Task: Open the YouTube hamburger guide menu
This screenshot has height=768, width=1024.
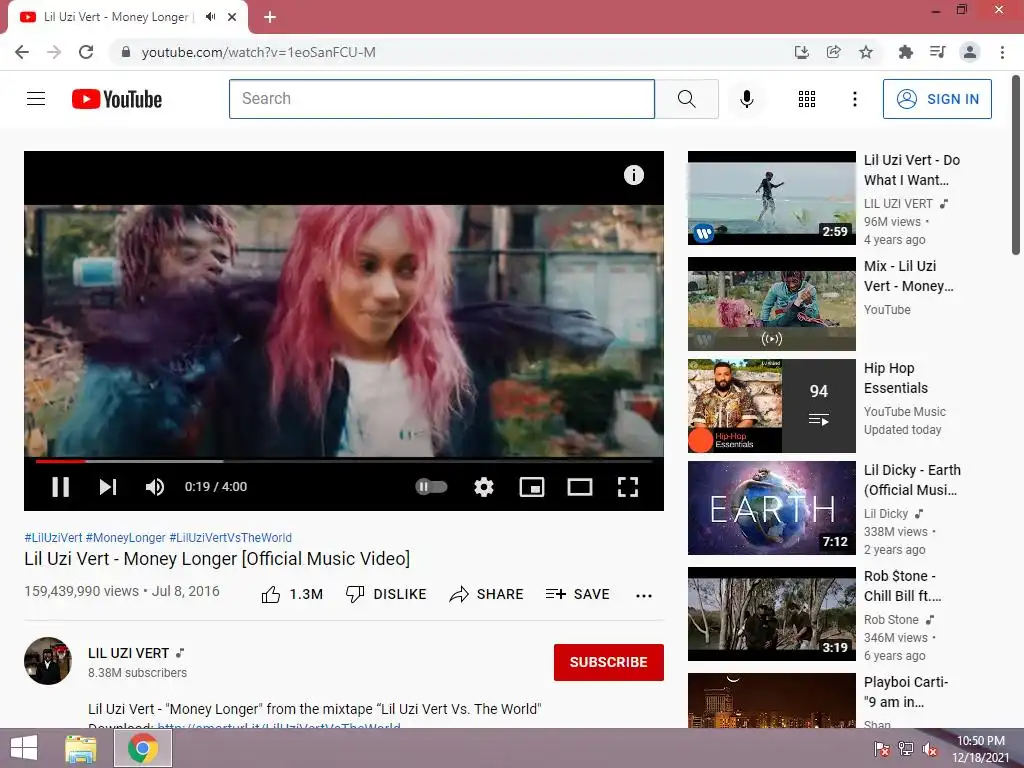Action: [36, 99]
